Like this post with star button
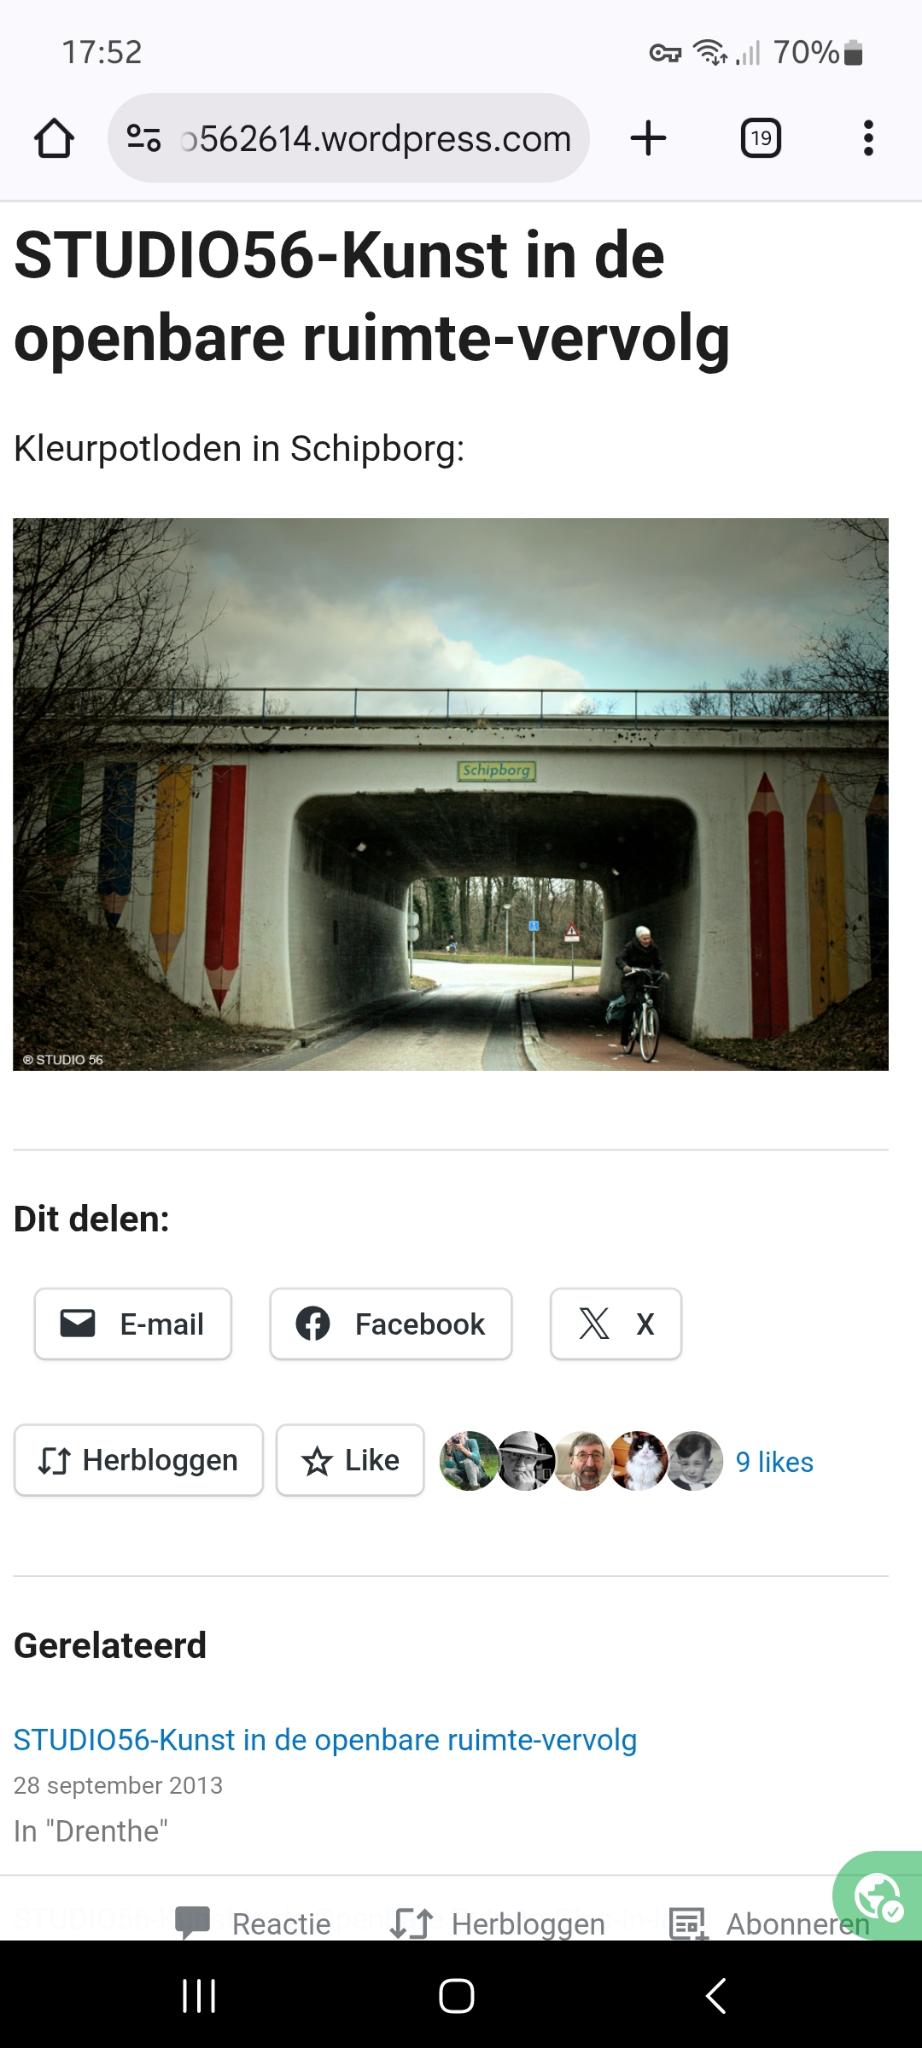 point(350,1460)
